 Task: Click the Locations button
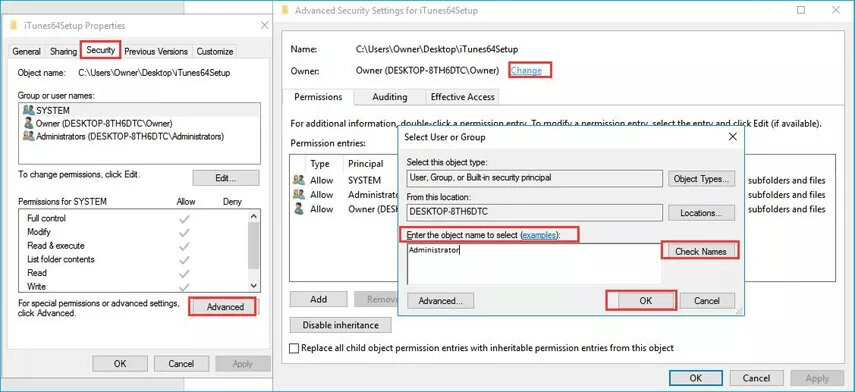701,213
